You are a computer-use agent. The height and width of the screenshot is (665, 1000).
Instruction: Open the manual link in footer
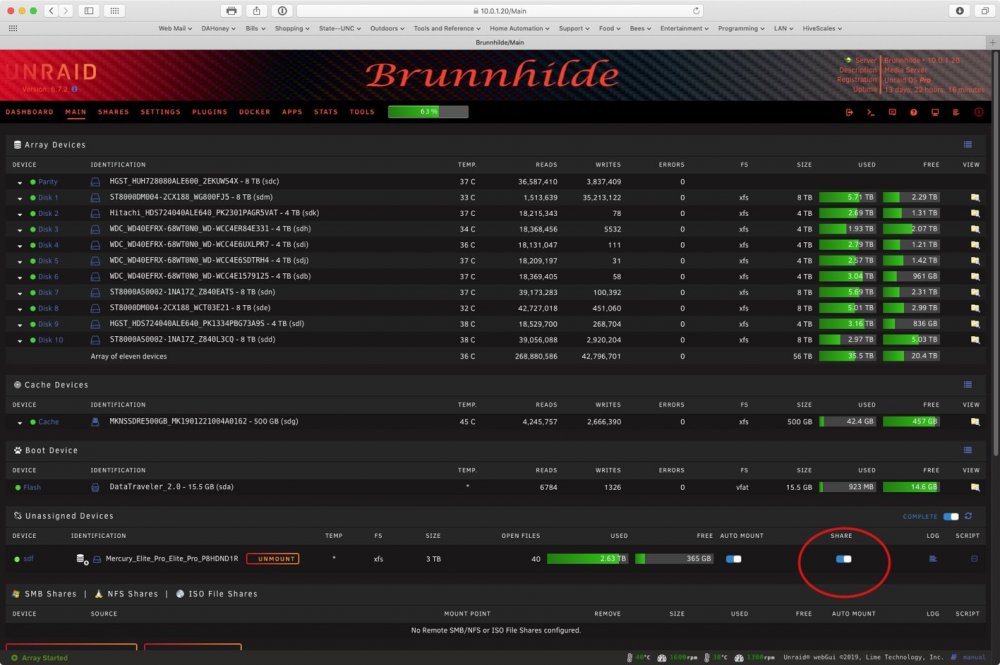point(974,657)
